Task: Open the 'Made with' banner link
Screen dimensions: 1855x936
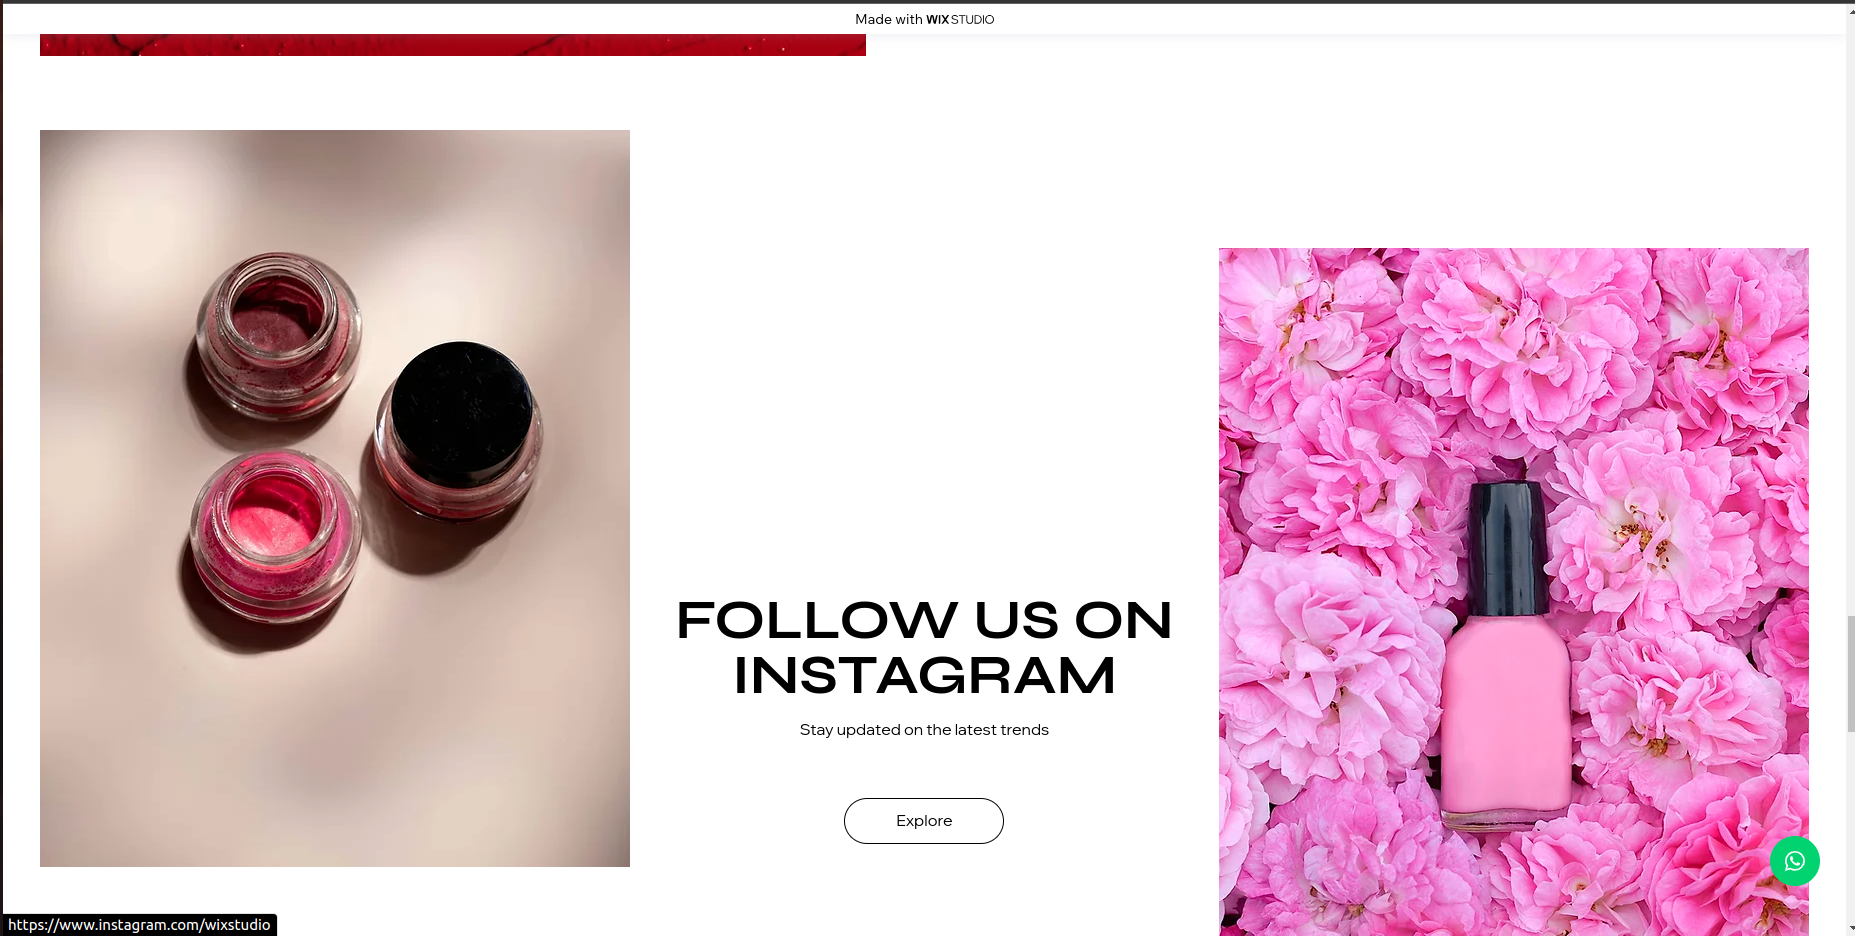Action: [924, 19]
